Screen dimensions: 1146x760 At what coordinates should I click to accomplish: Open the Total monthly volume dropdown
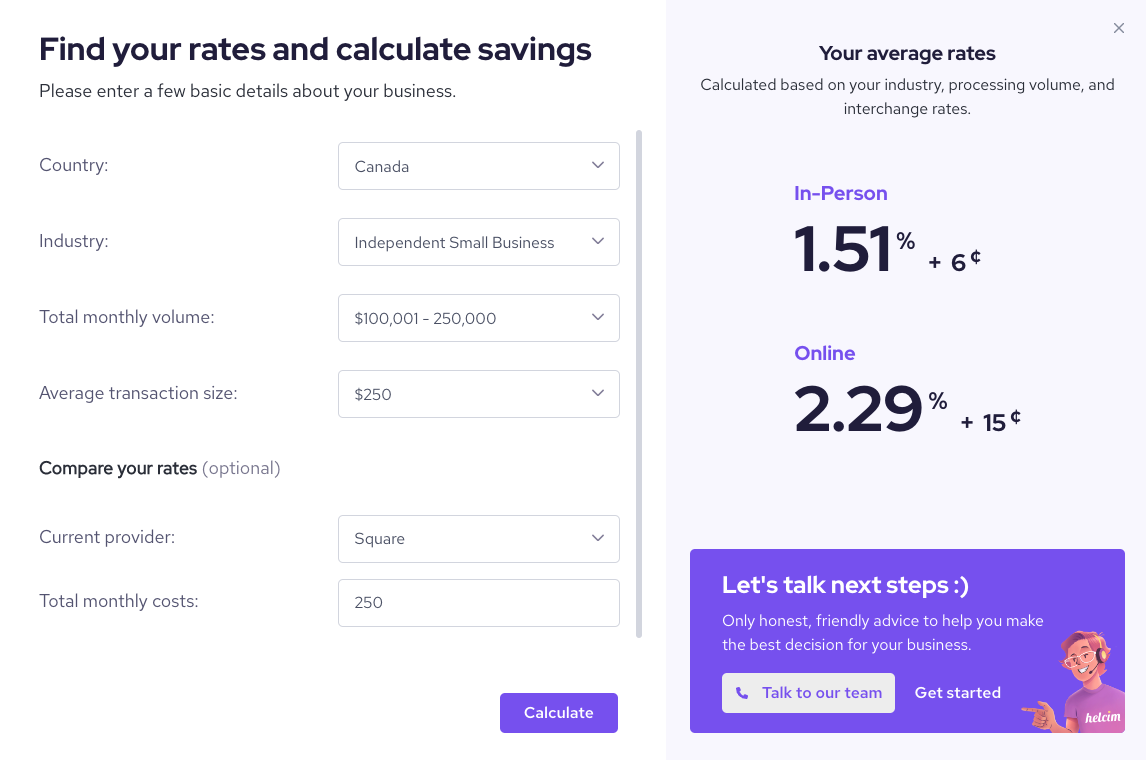click(x=479, y=318)
